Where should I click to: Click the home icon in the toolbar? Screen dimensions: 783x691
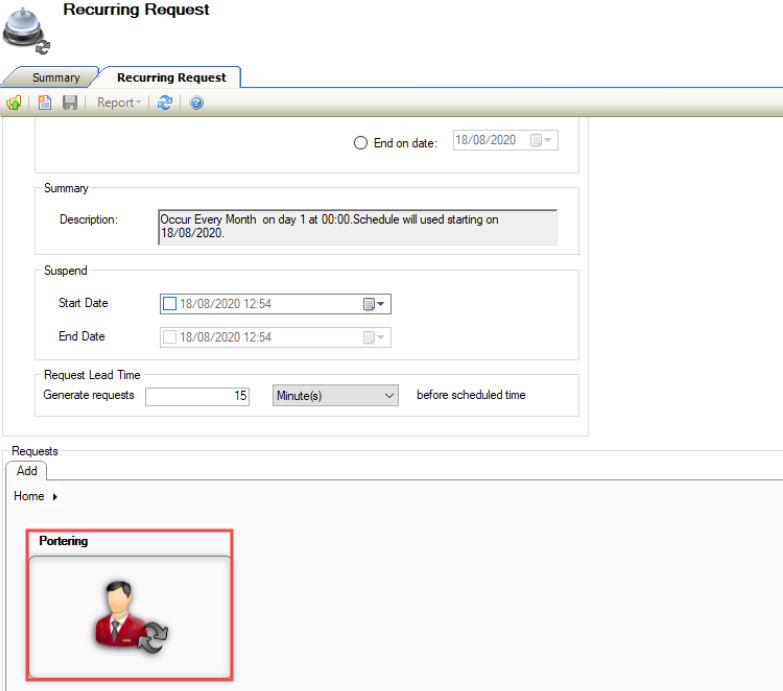(14, 103)
